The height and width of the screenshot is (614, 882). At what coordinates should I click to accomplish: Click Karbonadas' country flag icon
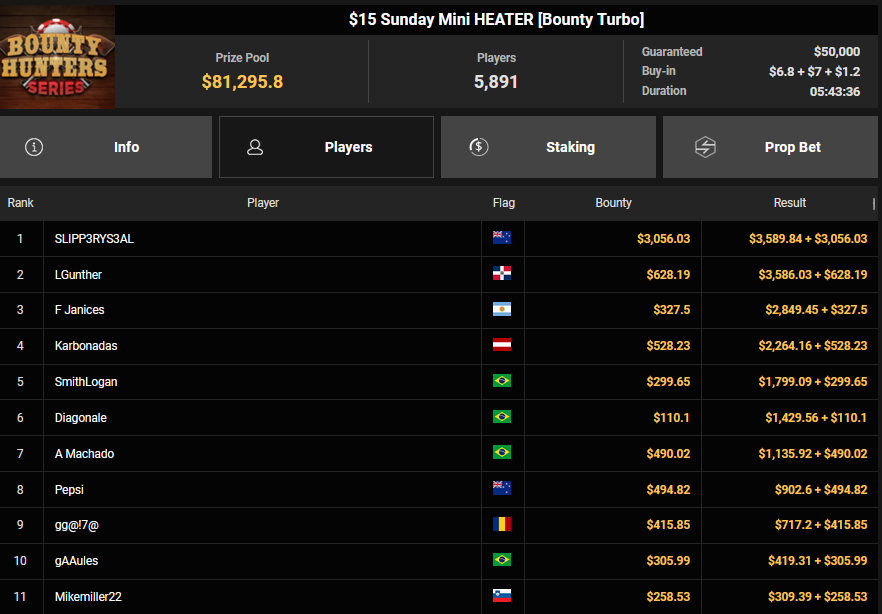coord(502,346)
